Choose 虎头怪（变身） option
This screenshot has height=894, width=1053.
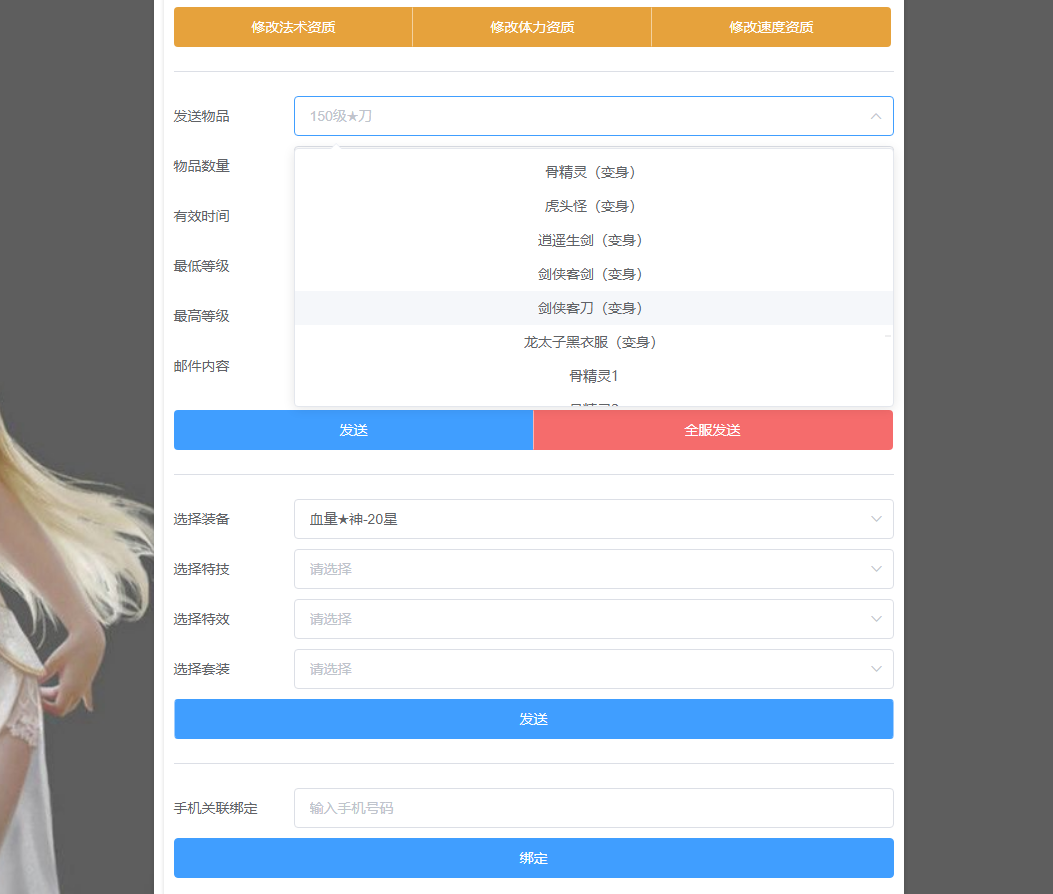pyautogui.click(x=592, y=206)
